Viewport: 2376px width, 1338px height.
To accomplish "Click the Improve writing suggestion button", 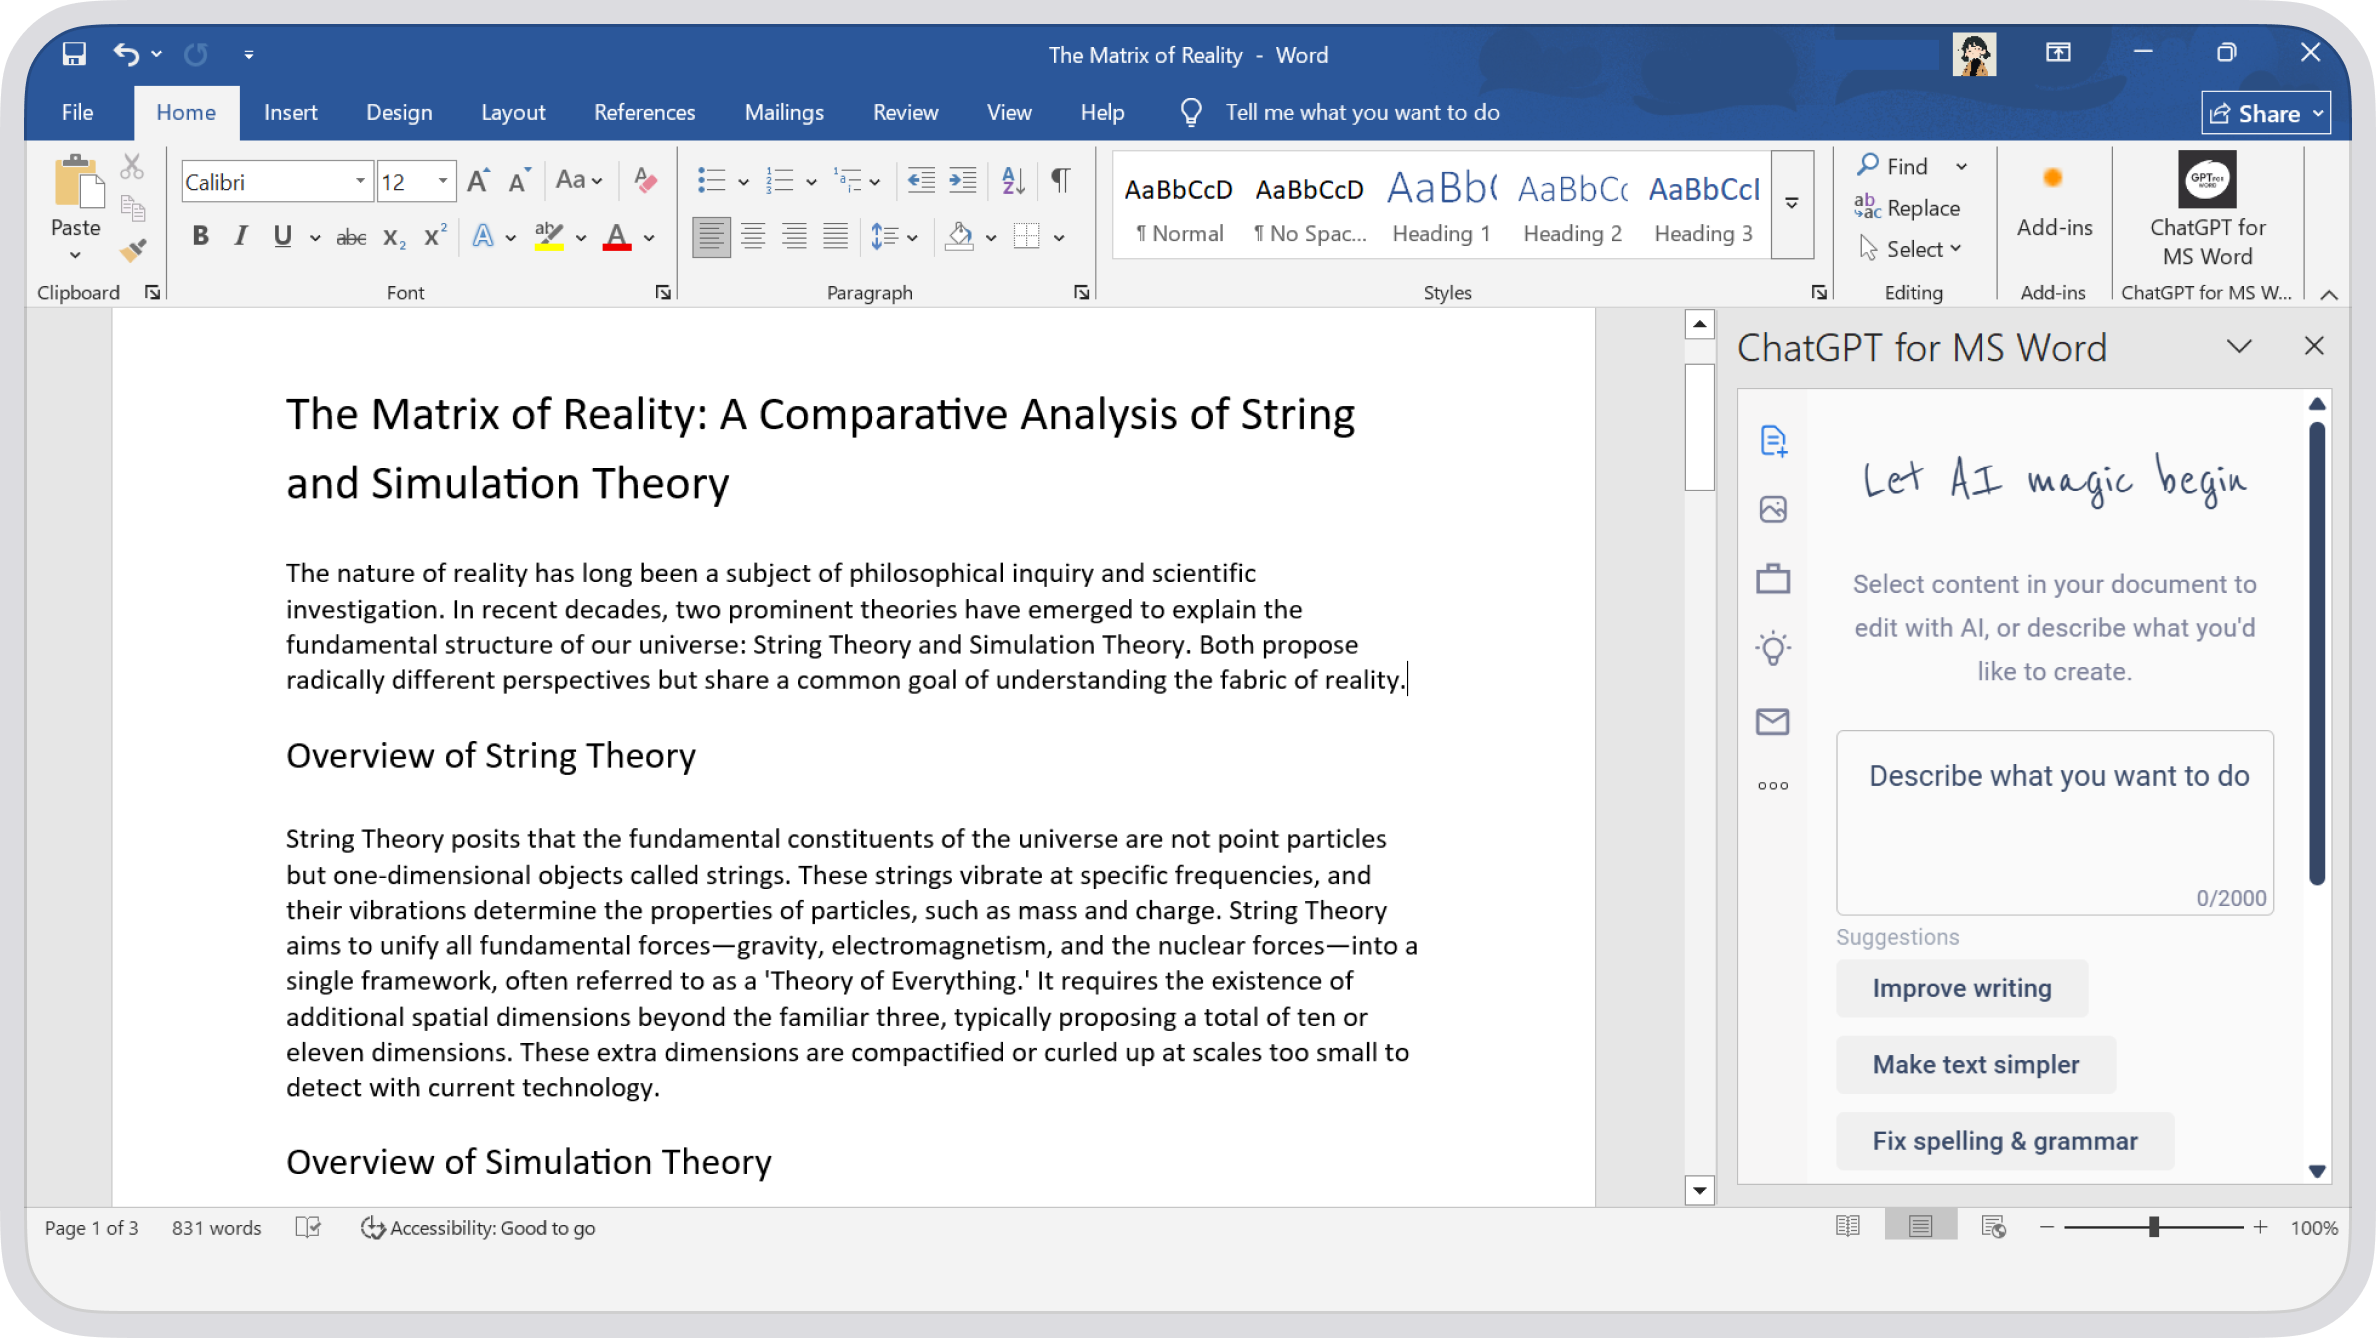I will (1961, 988).
